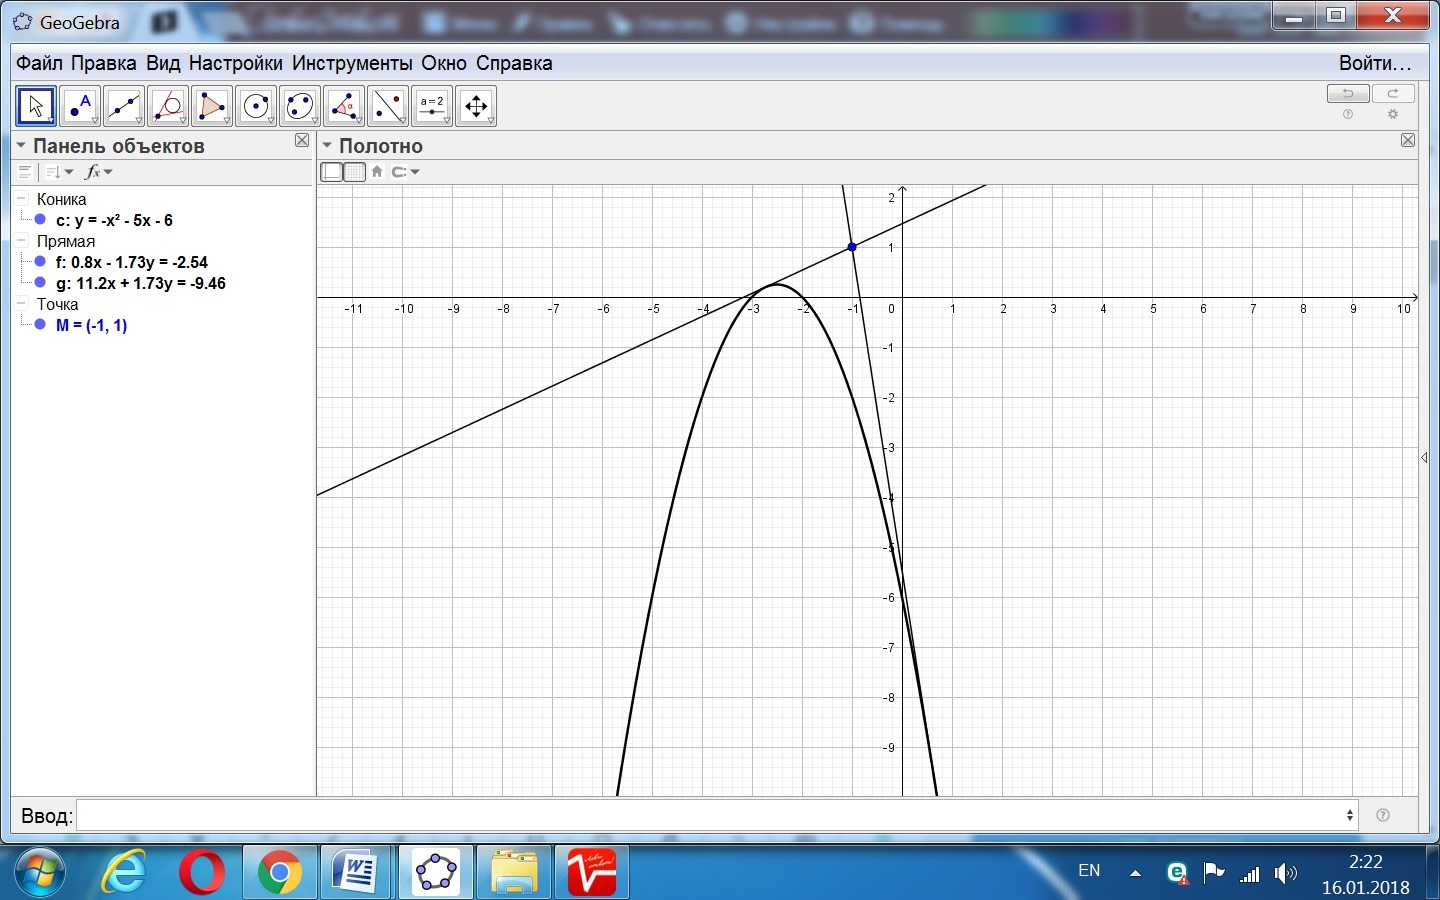Launch Internet Explorer from the taskbar
The height and width of the screenshot is (900, 1440).
click(x=124, y=872)
